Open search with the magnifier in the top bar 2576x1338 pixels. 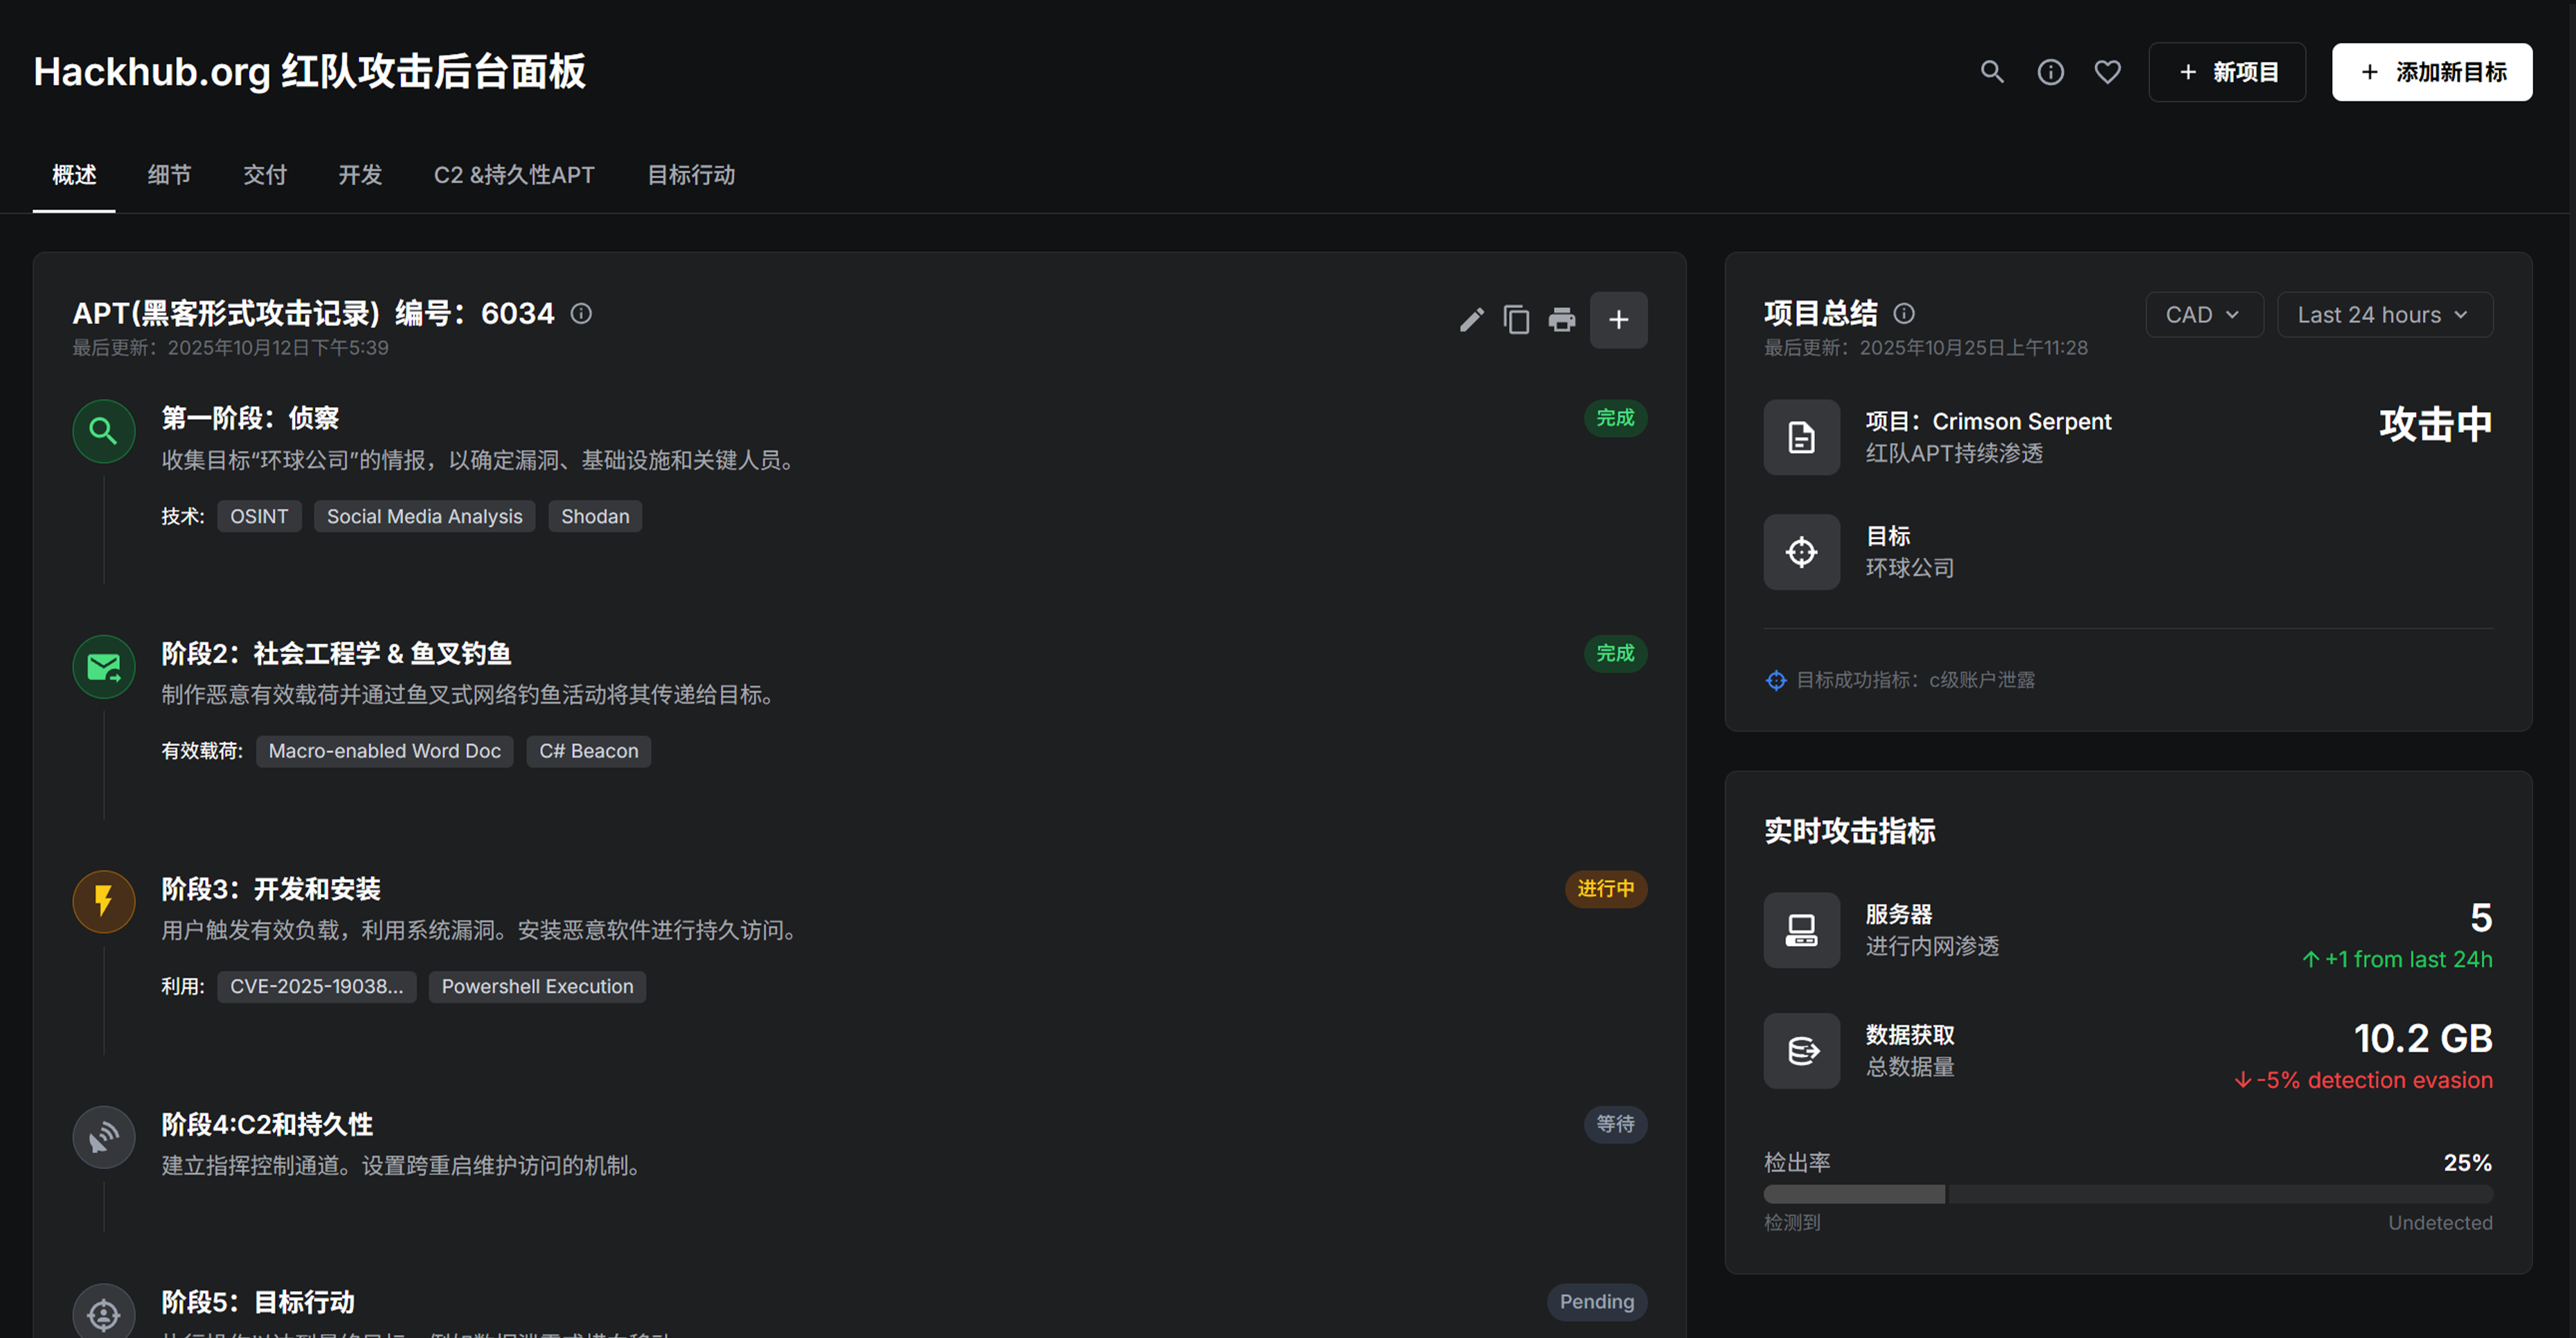pos(1991,72)
